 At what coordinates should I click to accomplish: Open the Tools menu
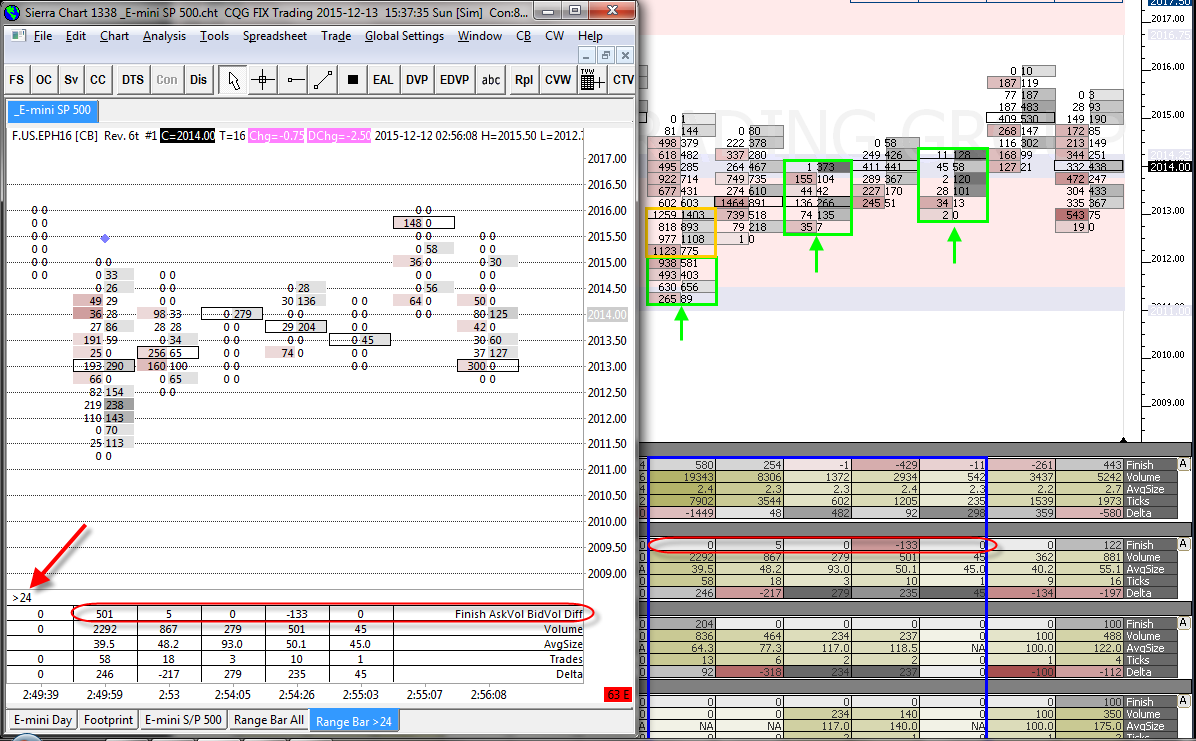214,36
